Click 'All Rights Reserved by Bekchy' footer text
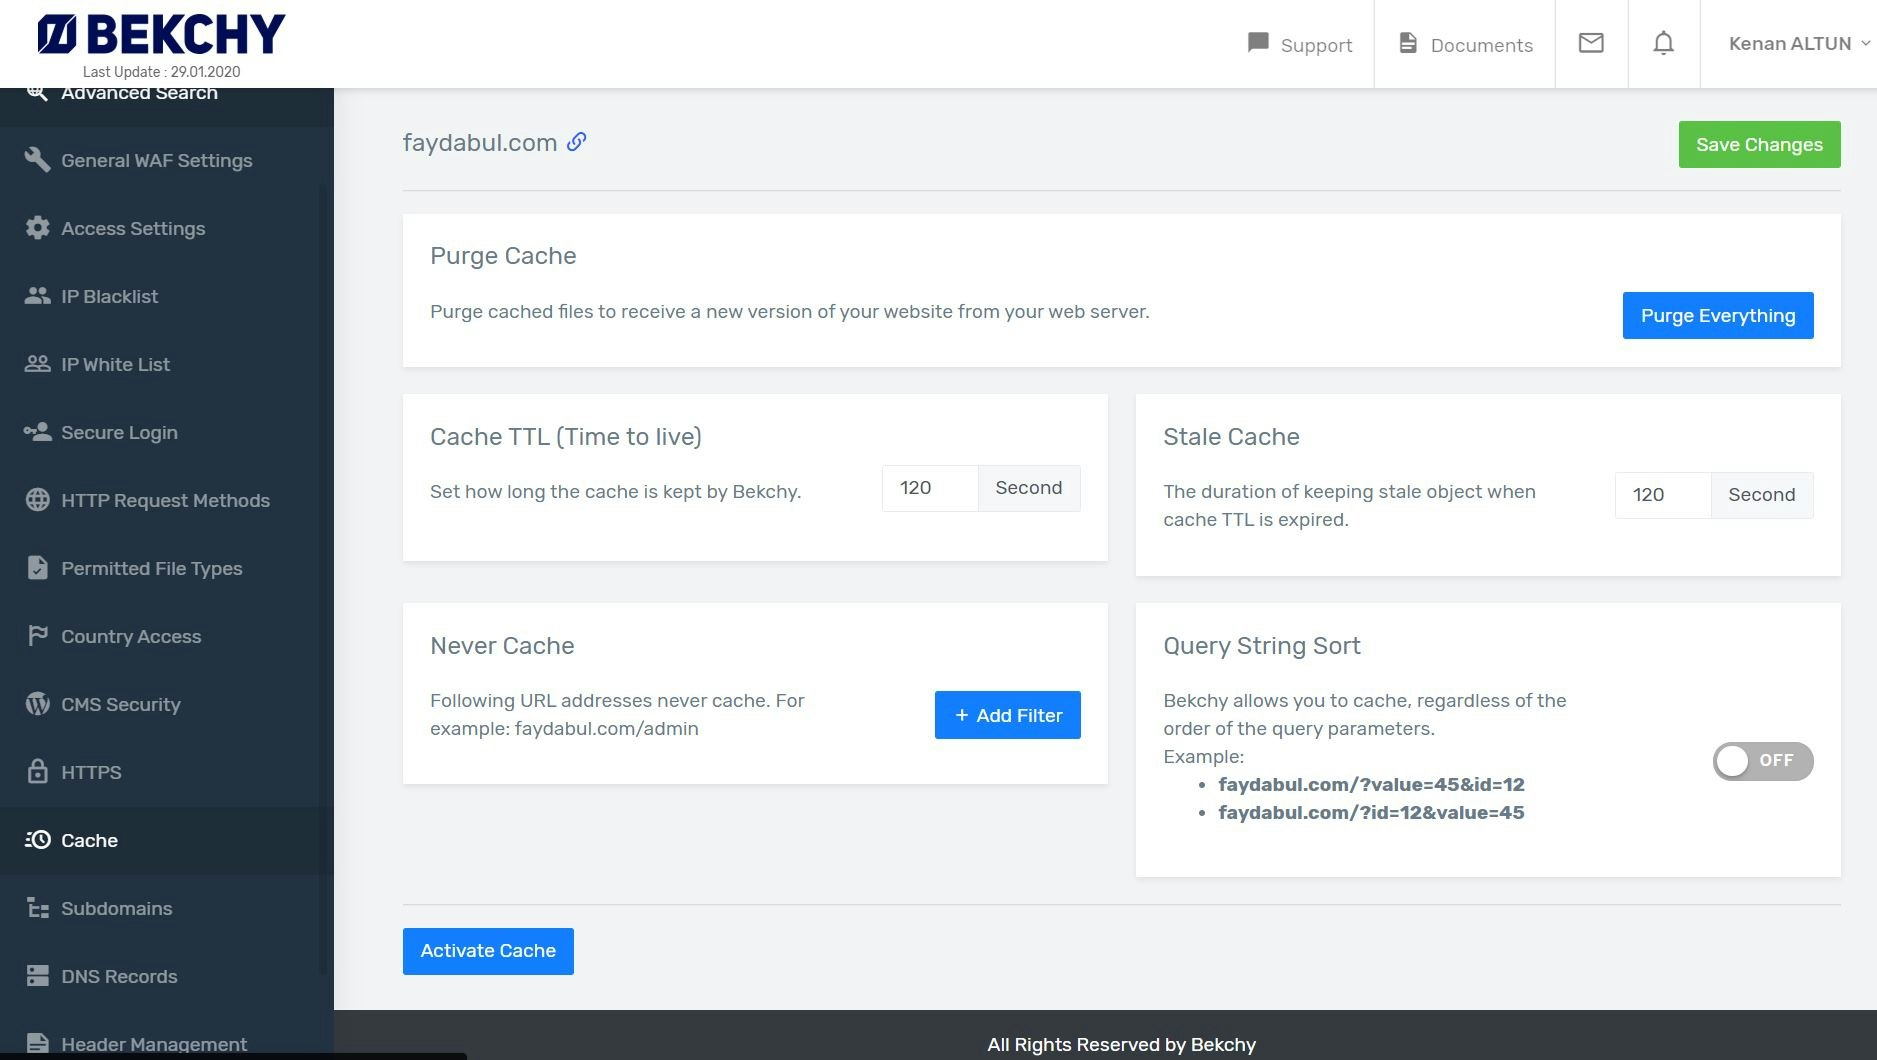 [x=1121, y=1044]
